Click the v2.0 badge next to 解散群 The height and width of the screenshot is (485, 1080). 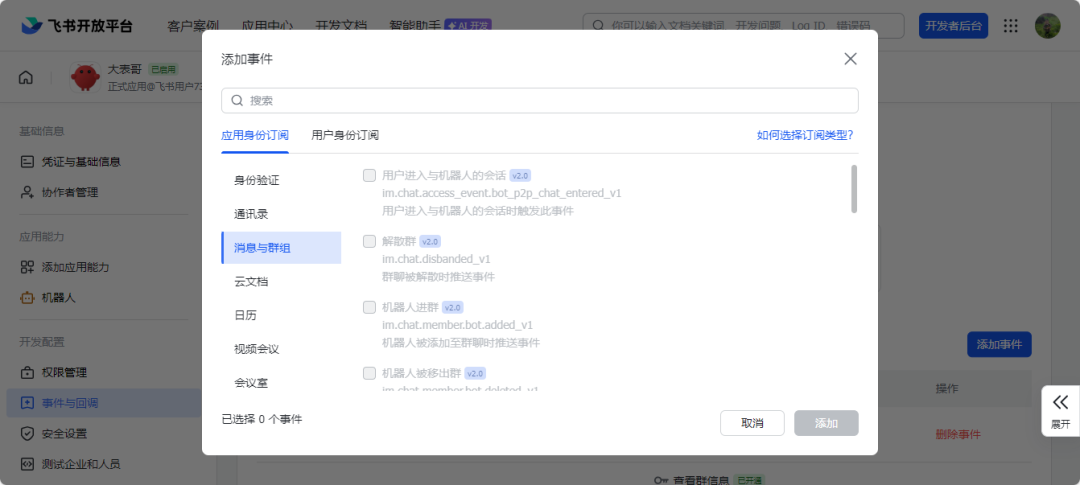[430, 242]
